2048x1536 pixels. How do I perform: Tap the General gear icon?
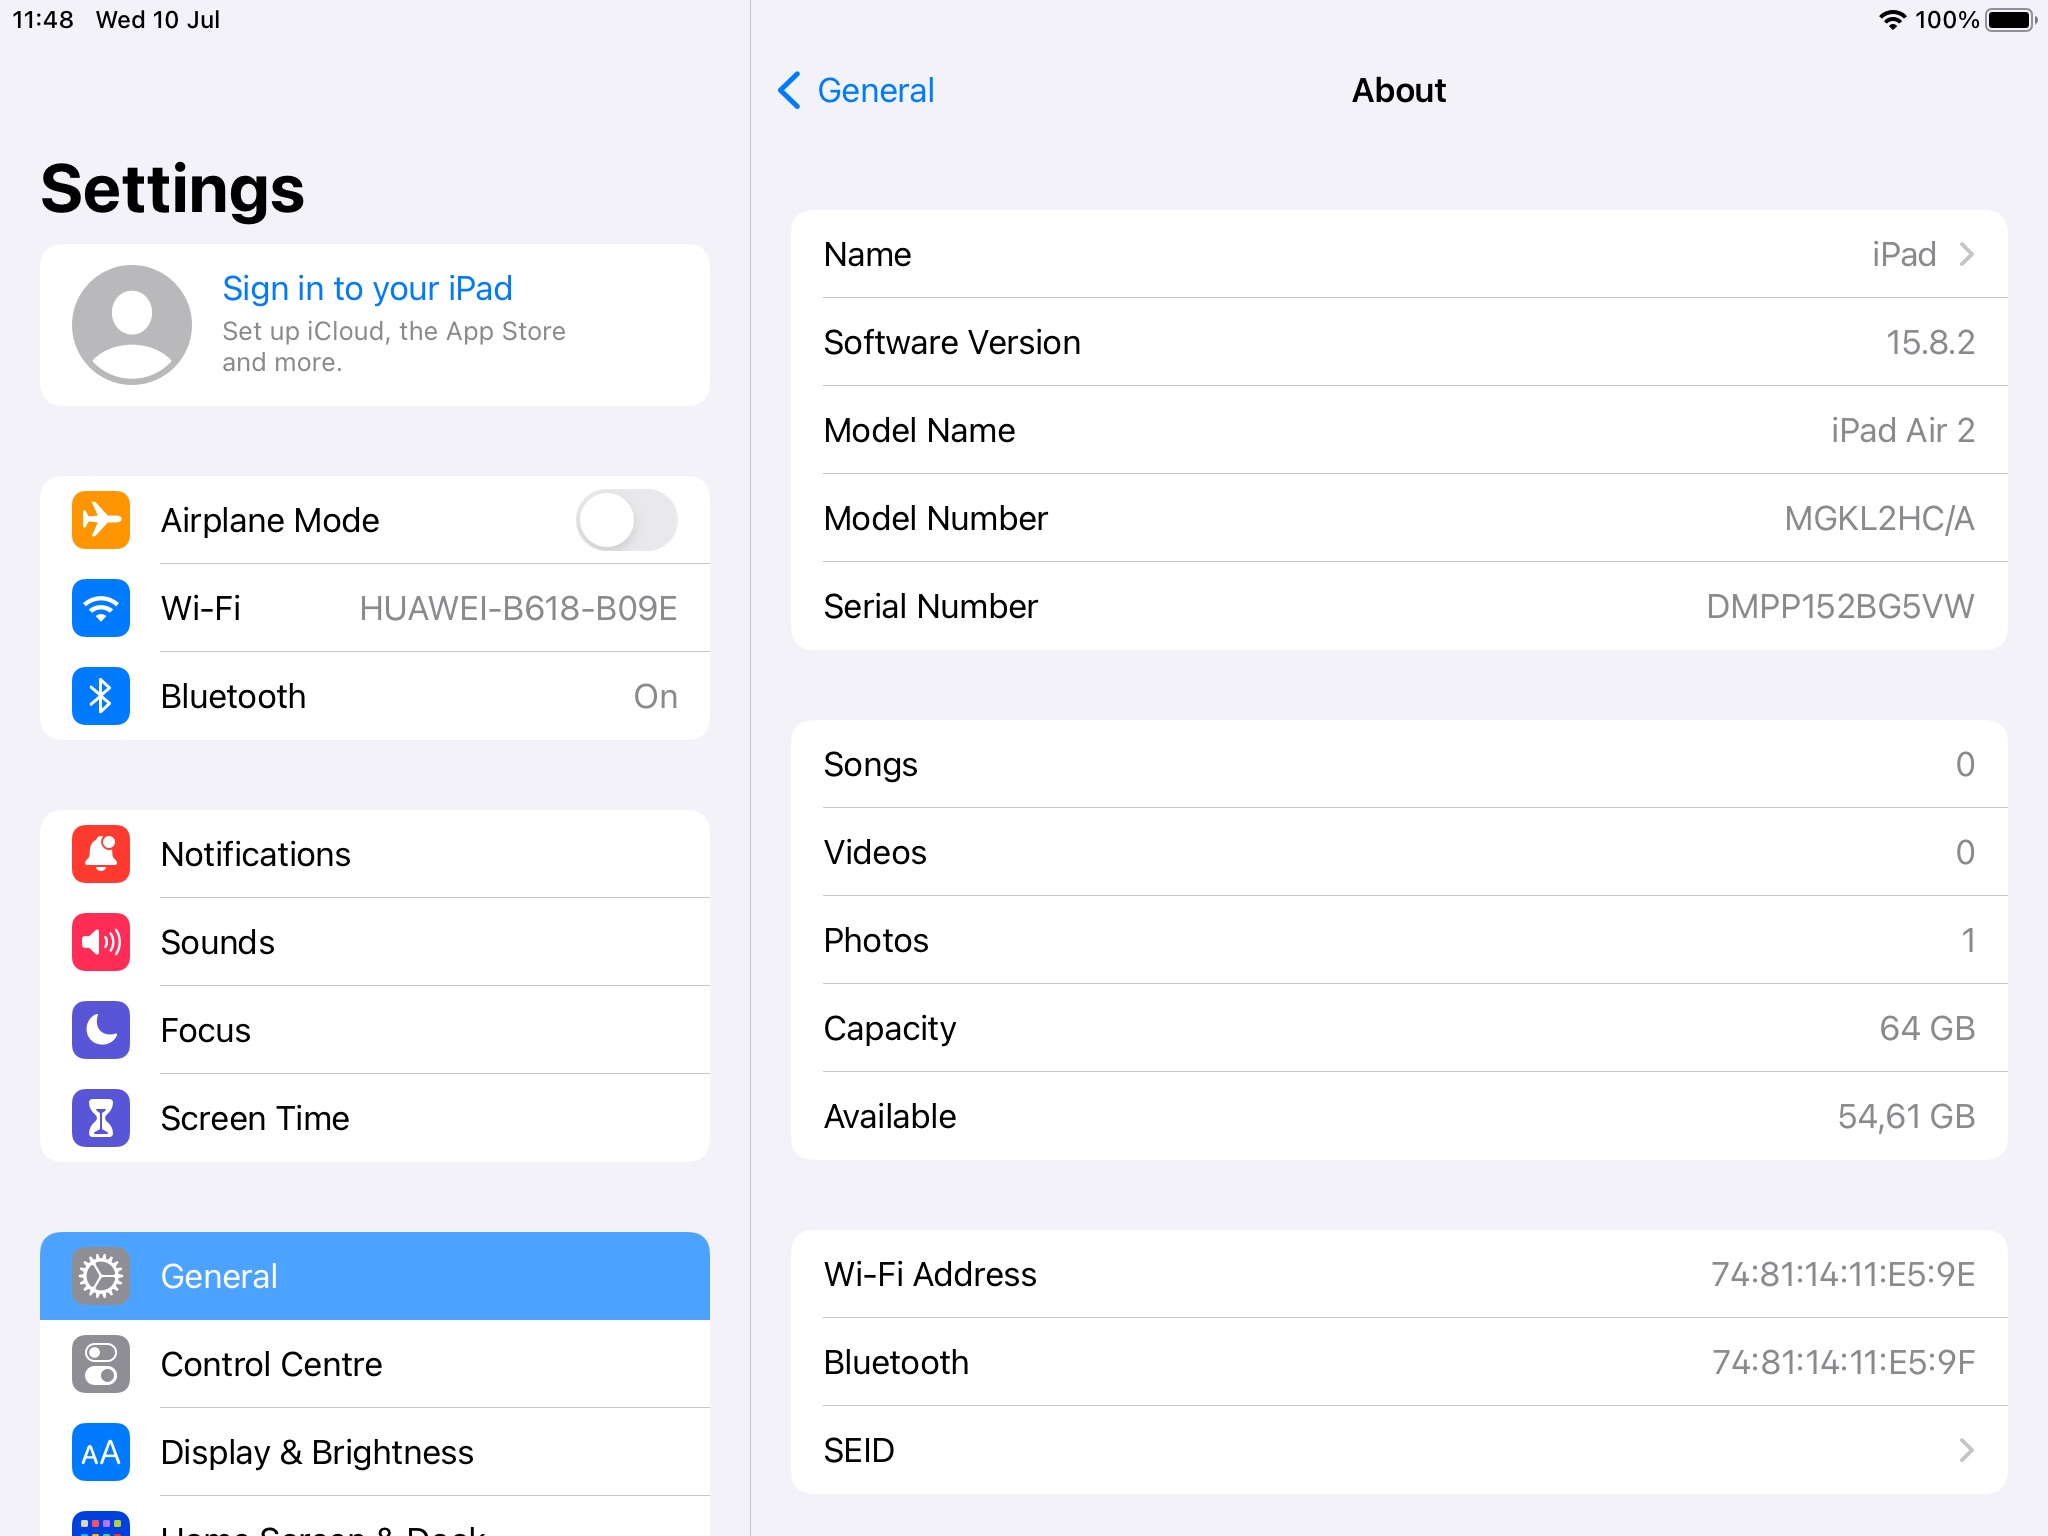(101, 1276)
